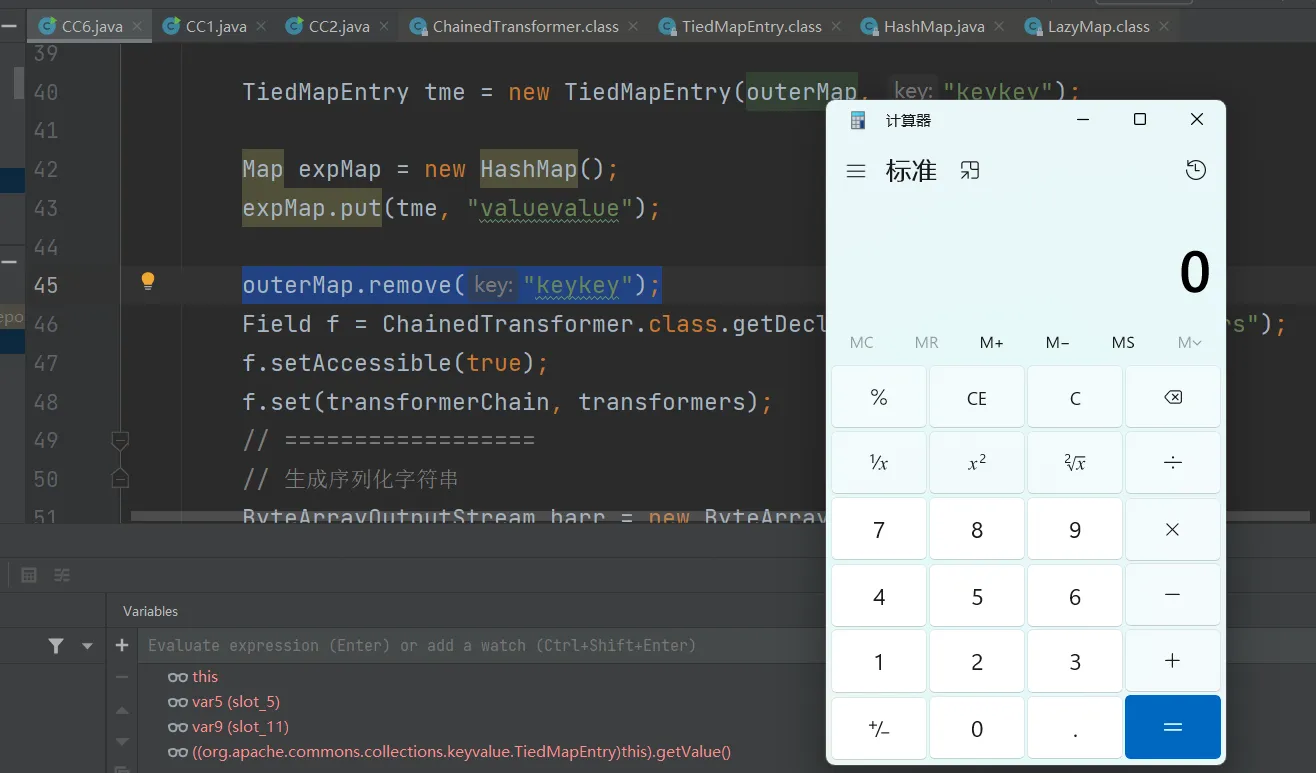Click the C clear button
This screenshot has width=1316, height=773.
point(1075,397)
